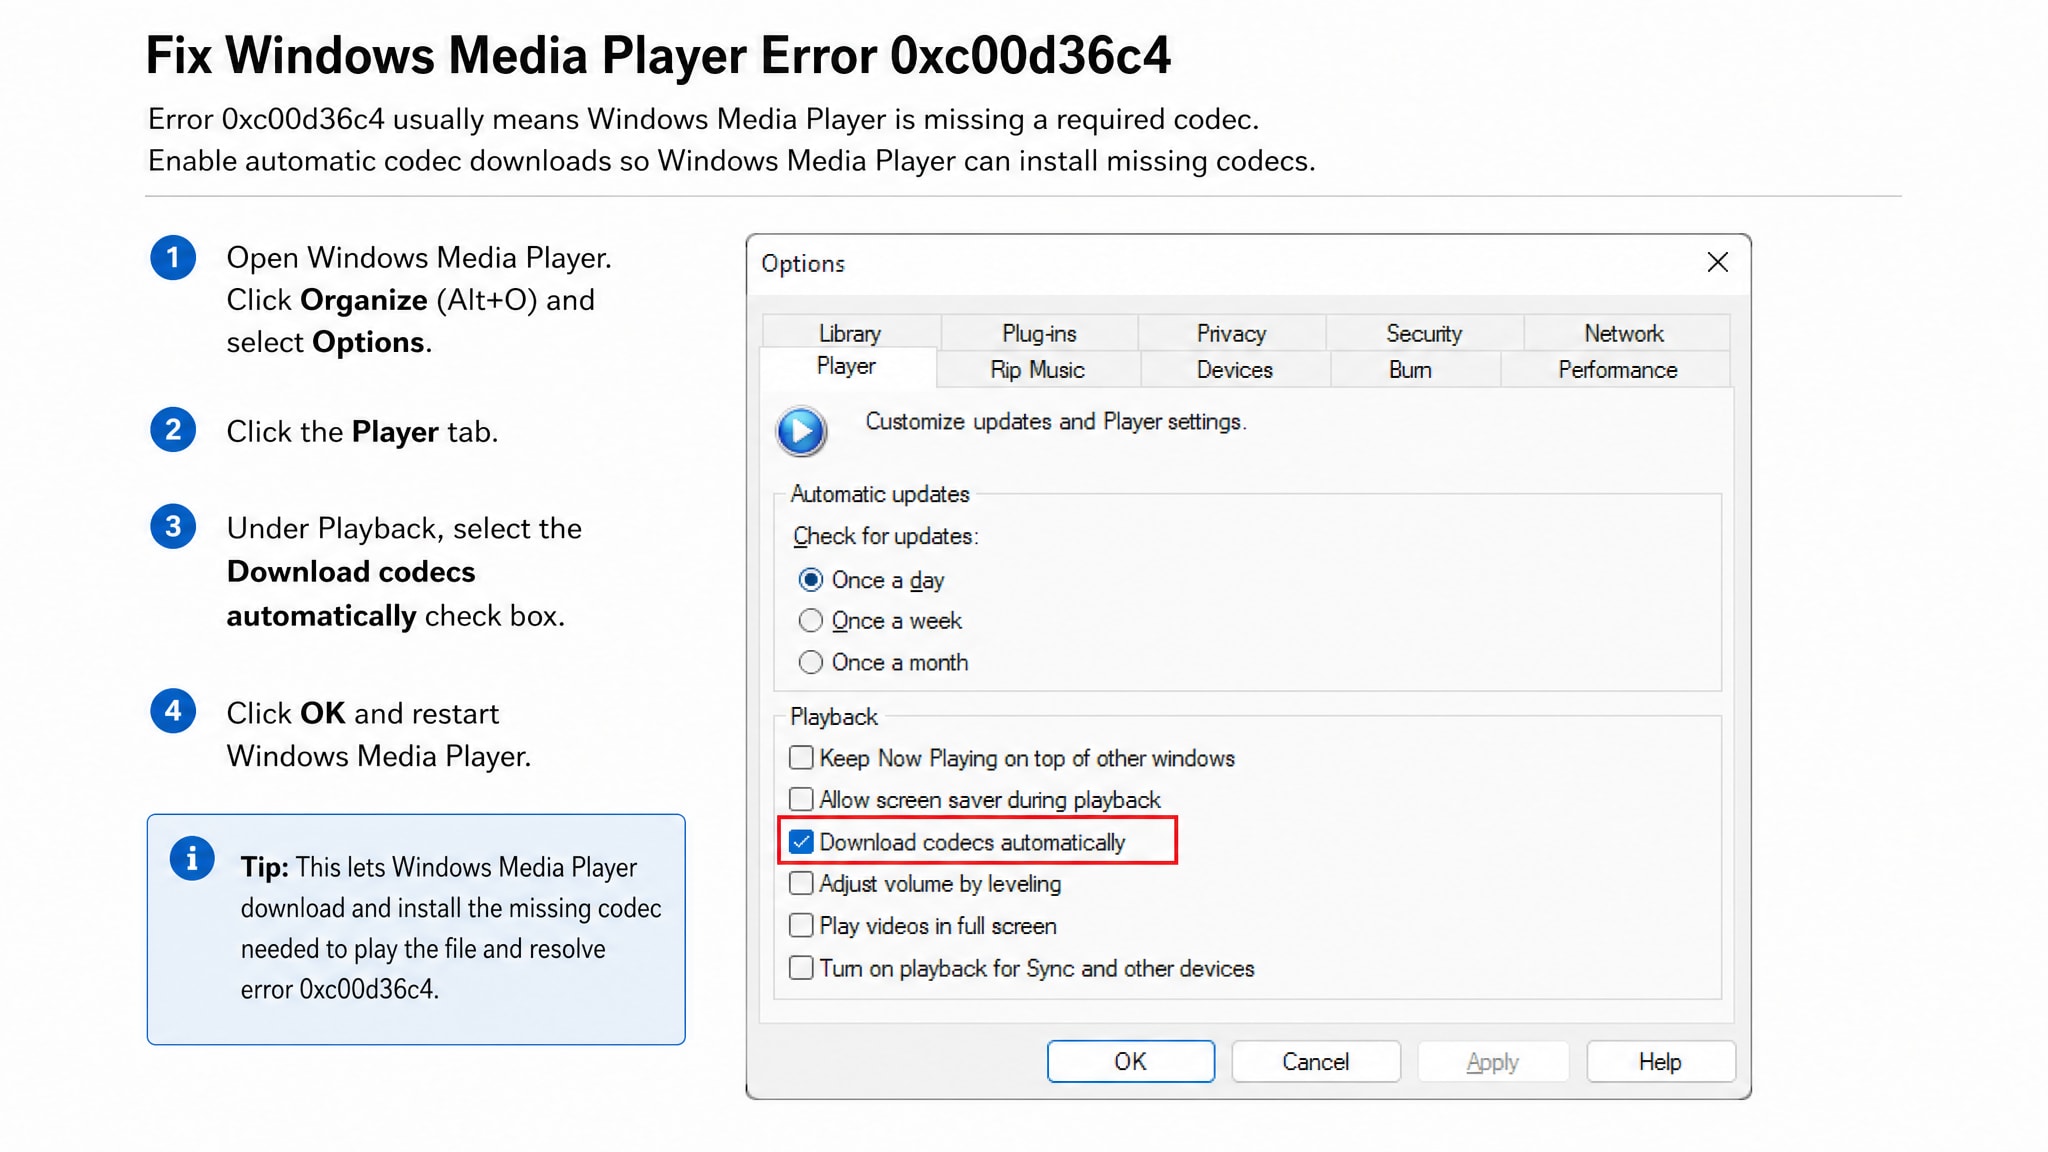Close the Options dialog with the X

click(x=1717, y=262)
